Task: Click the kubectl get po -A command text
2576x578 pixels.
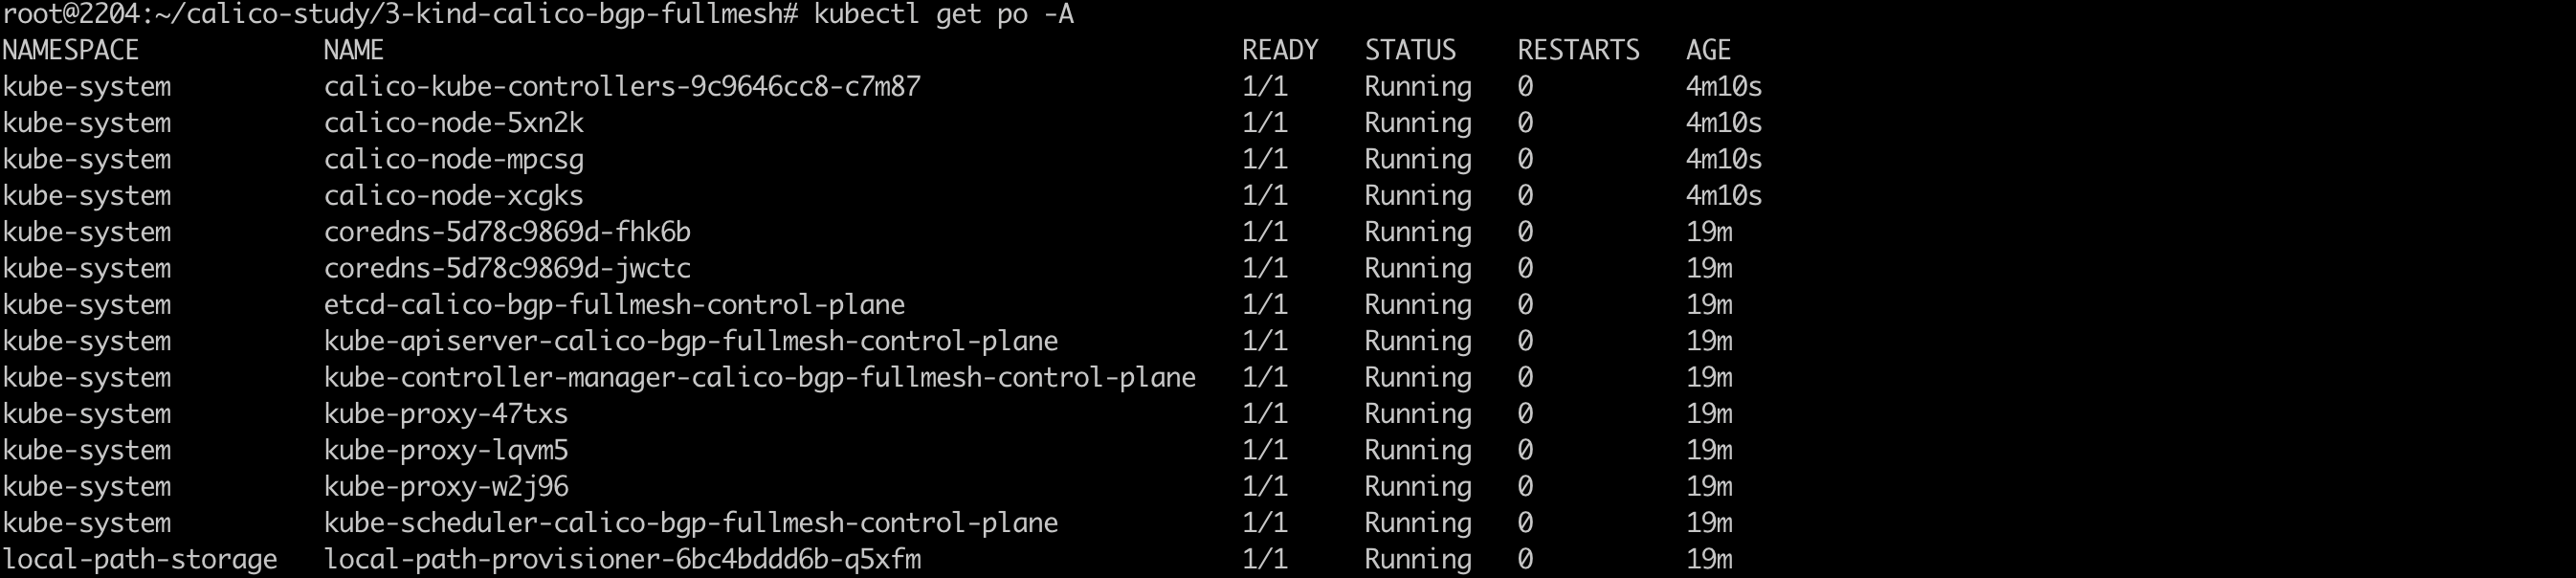Action: (x=943, y=15)
